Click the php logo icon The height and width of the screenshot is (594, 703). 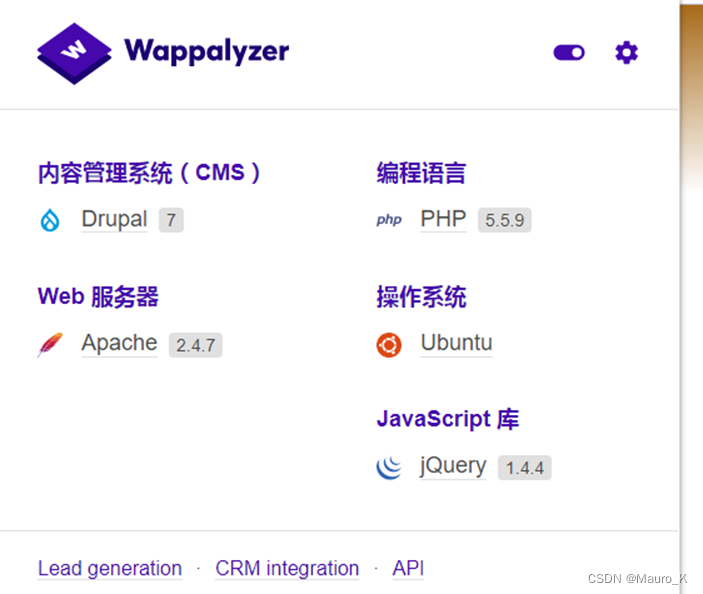click(389, 220)
